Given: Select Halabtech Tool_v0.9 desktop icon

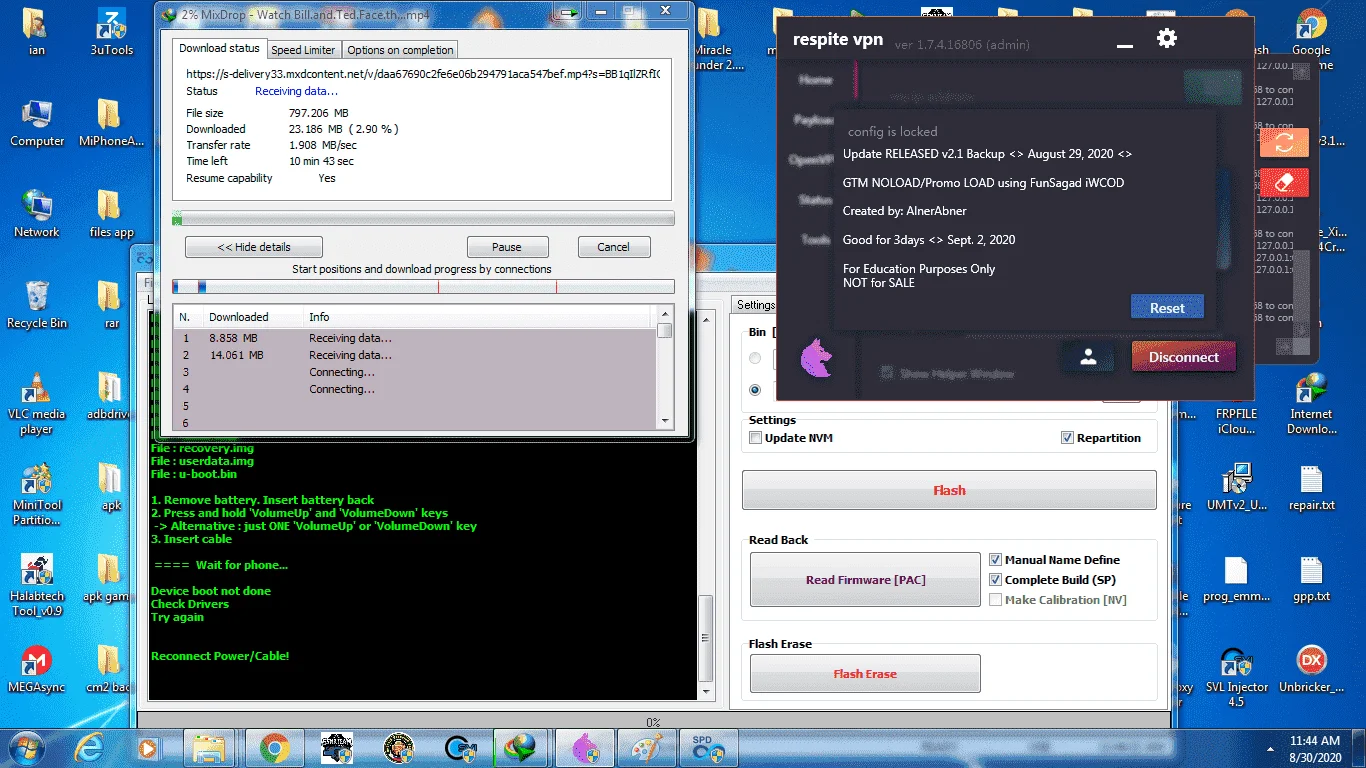Looking at the screenshot, I should 37,585.
